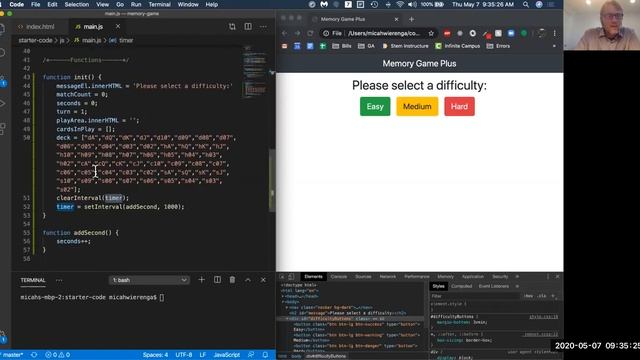
Task: Open the Errors bookmark folder
Action: click(x=498, y=46)
